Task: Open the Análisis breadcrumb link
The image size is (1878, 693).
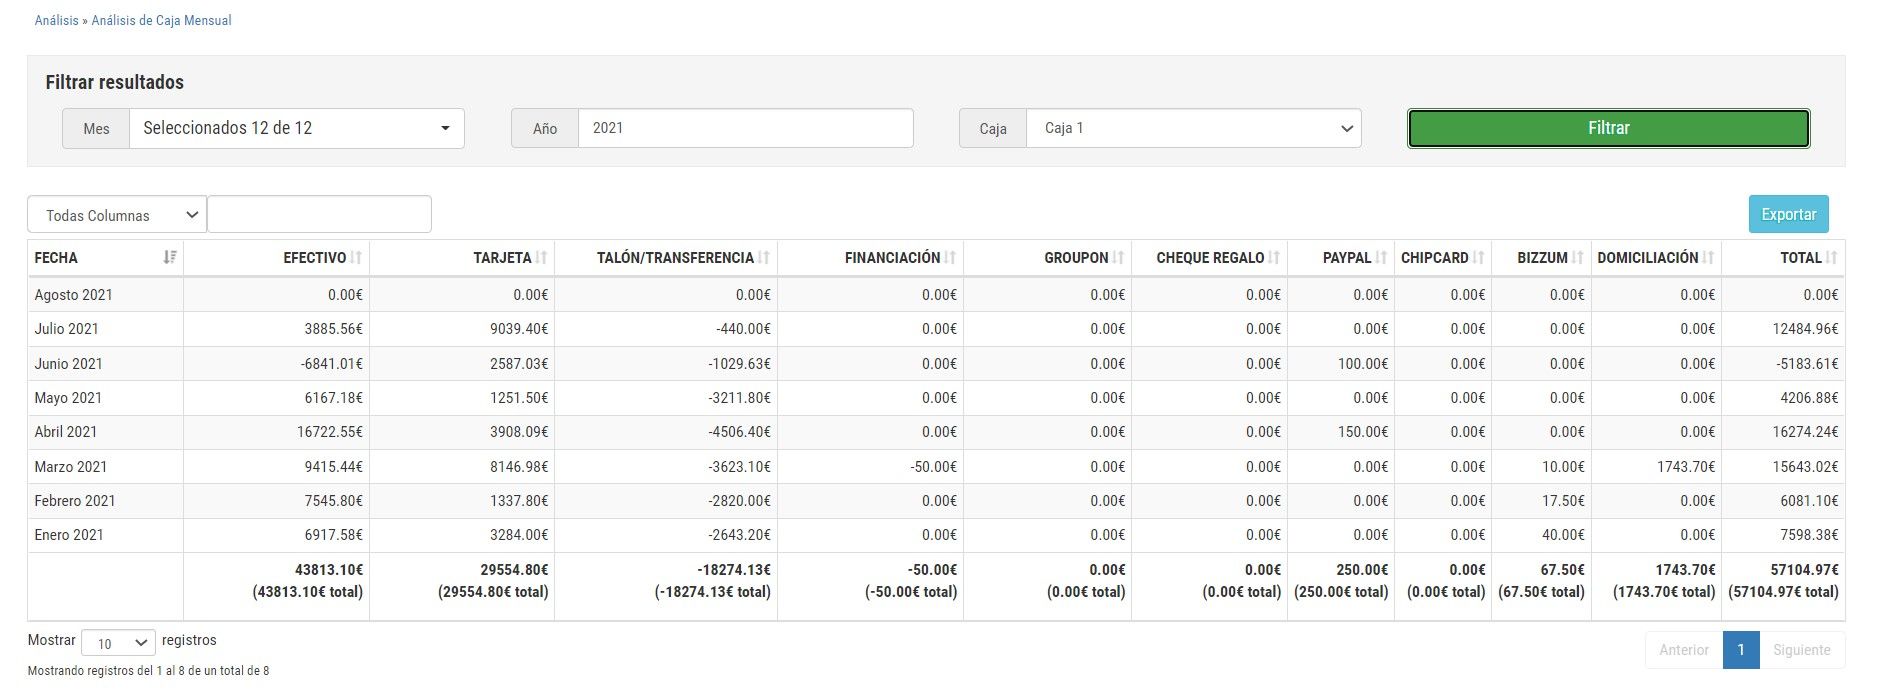Action: pyautogui.click(x=56, y=20)
